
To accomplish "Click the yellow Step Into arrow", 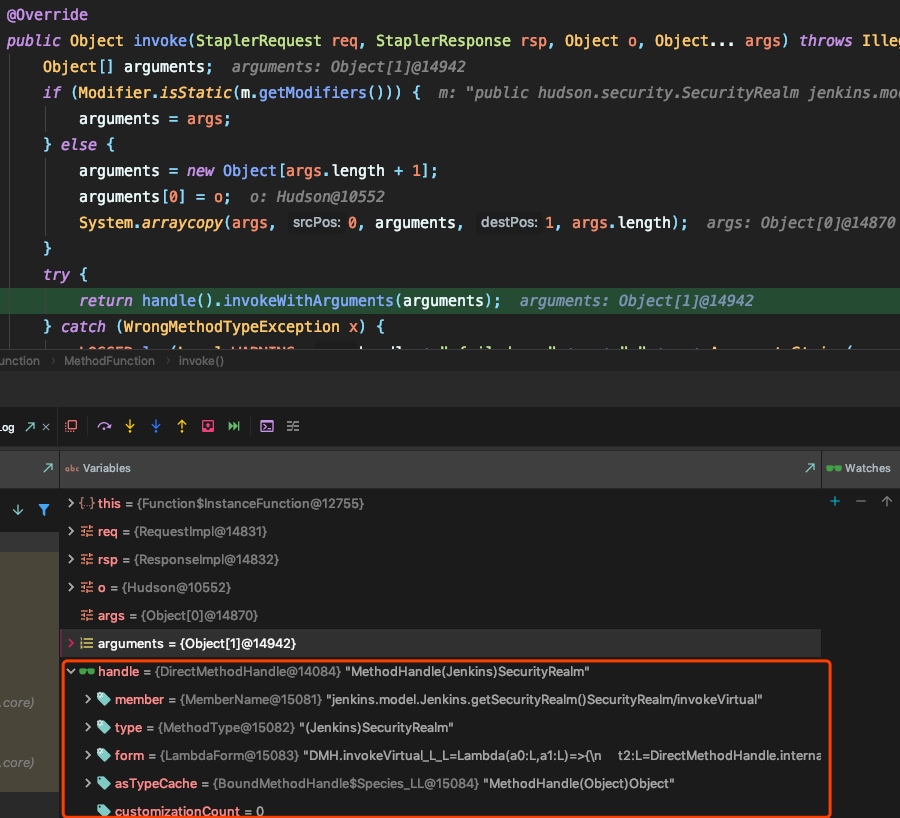I will point(130,426).
